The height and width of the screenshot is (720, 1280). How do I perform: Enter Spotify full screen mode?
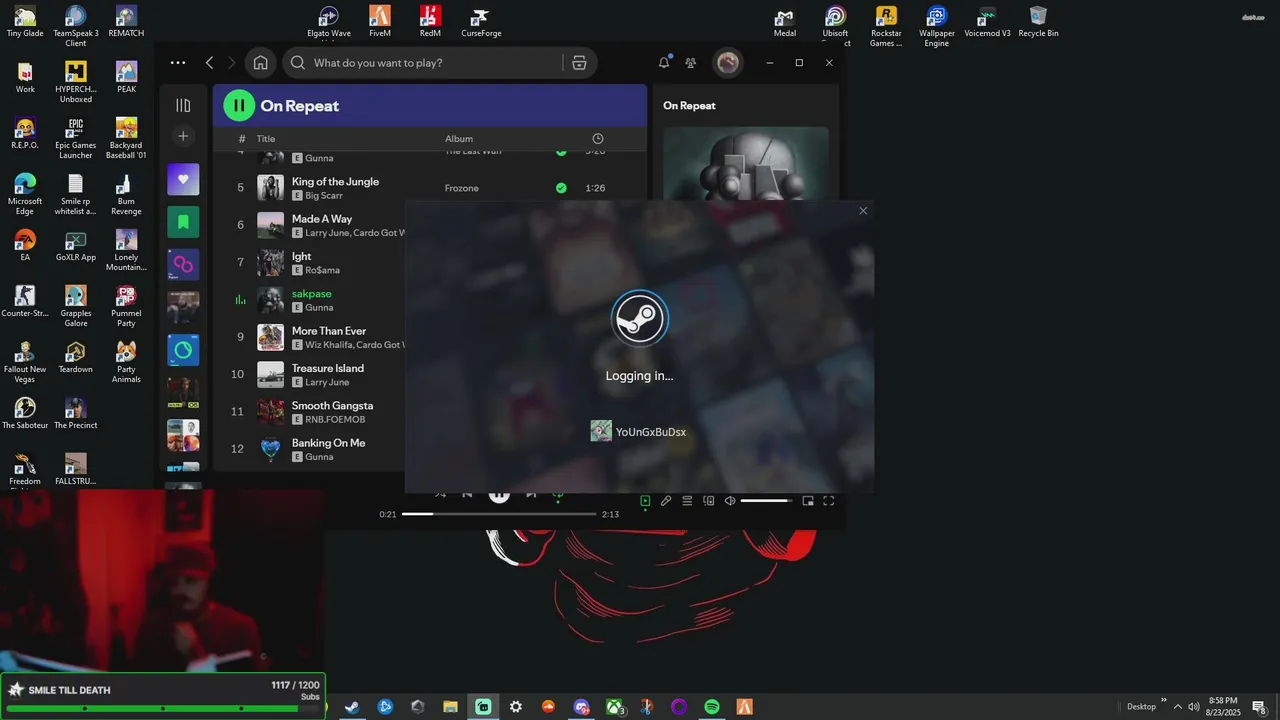pos(828,501)
